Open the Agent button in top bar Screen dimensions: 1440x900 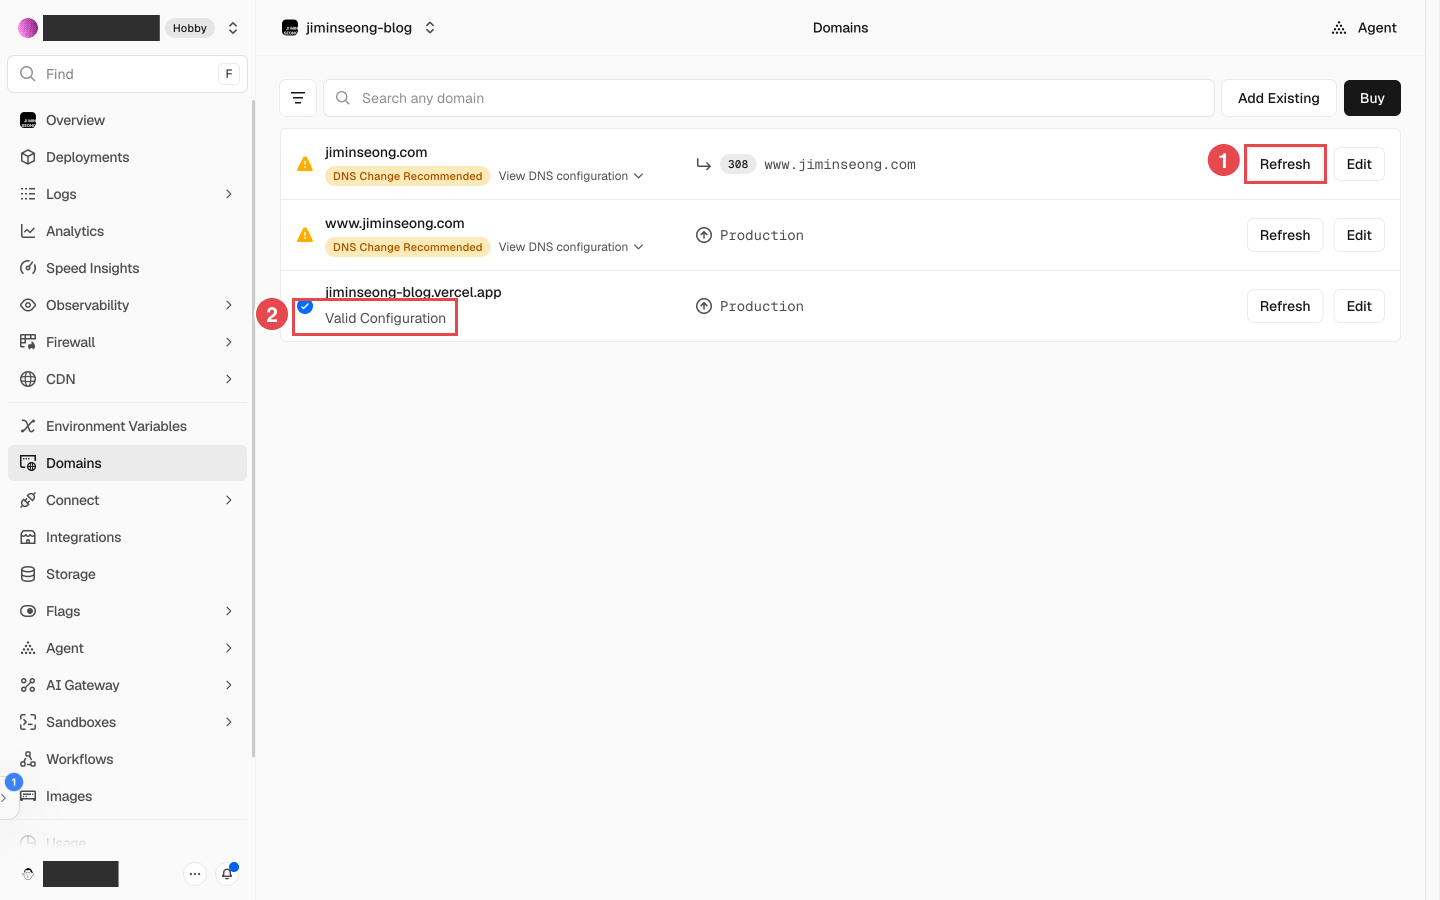tap(1364, 28)
